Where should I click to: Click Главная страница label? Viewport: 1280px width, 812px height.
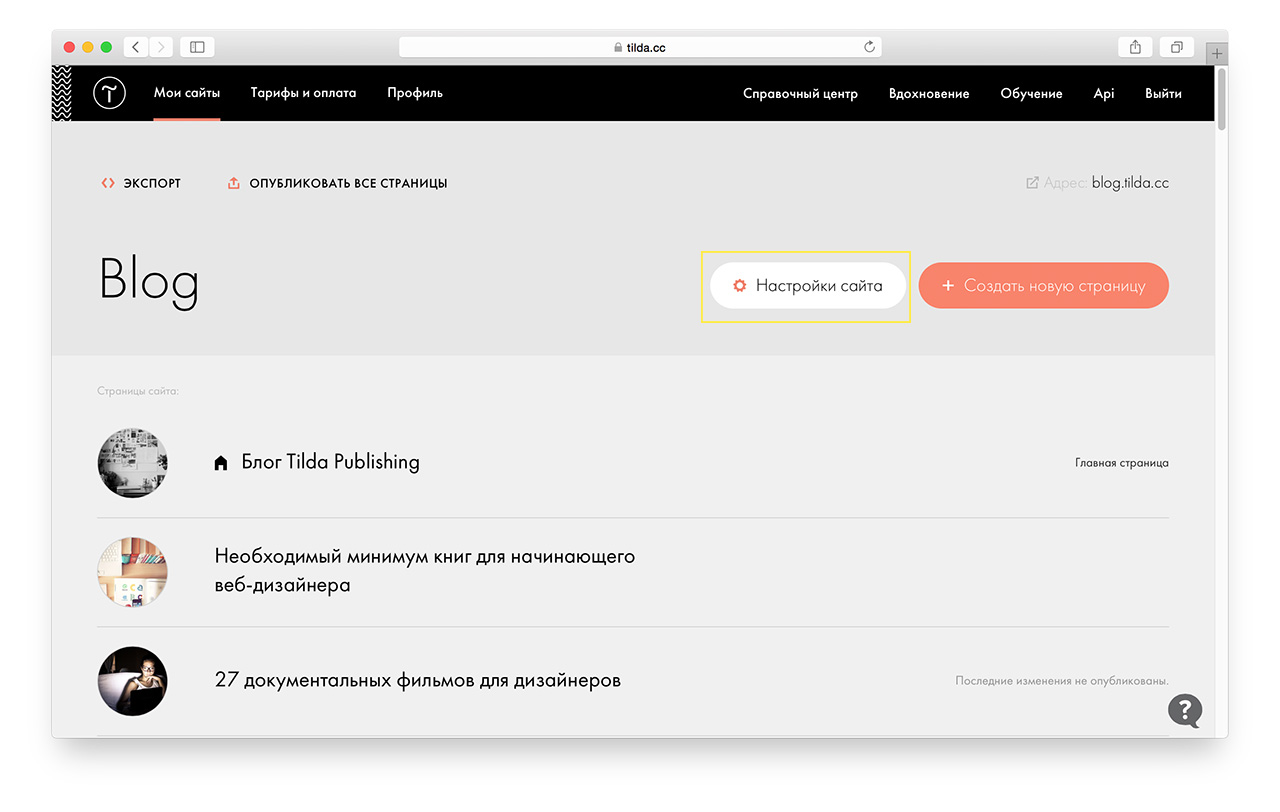point(1122,463)
